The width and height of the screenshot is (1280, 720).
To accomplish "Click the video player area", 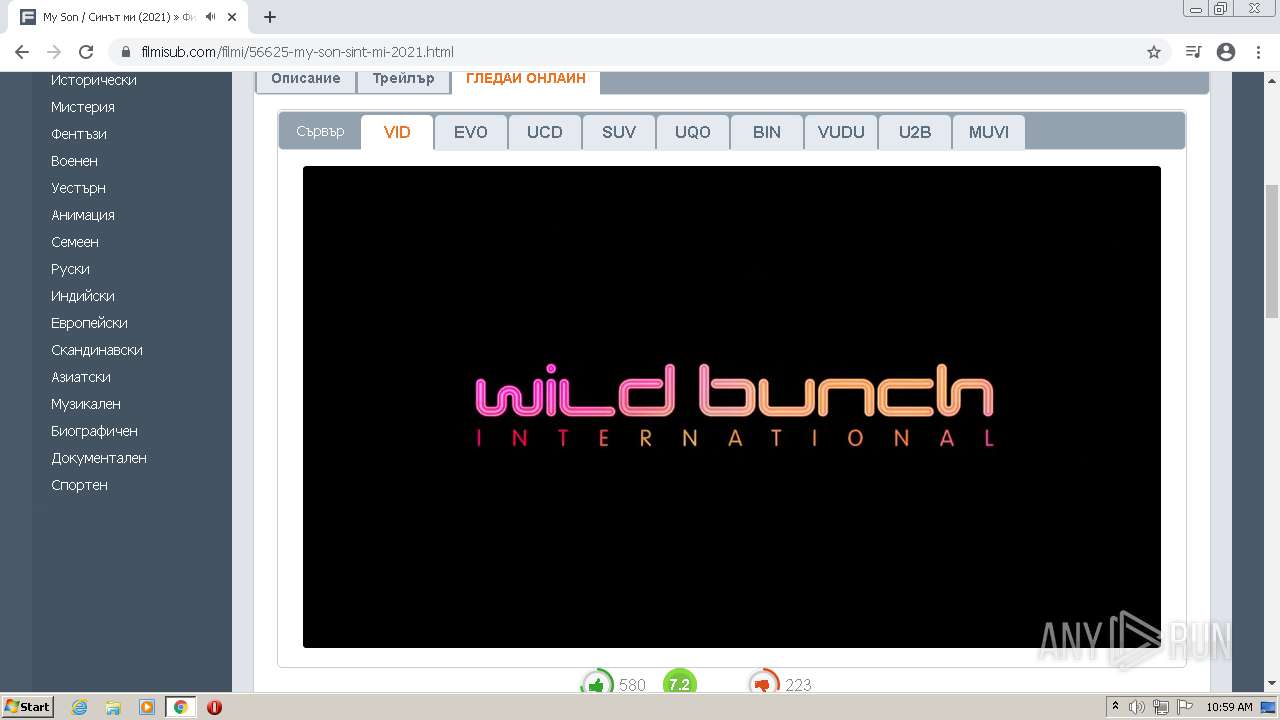I will (732, 407).
